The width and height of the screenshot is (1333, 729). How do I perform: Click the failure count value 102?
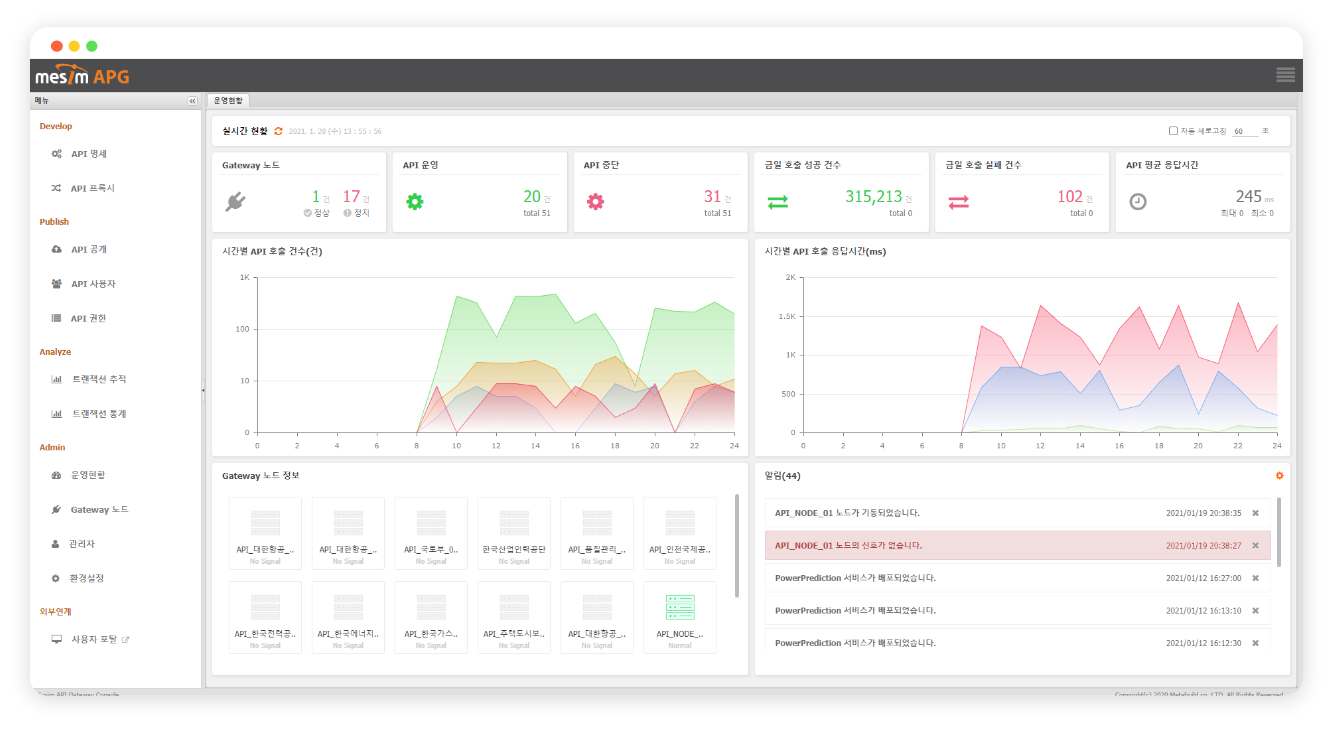coord(1070,197)
